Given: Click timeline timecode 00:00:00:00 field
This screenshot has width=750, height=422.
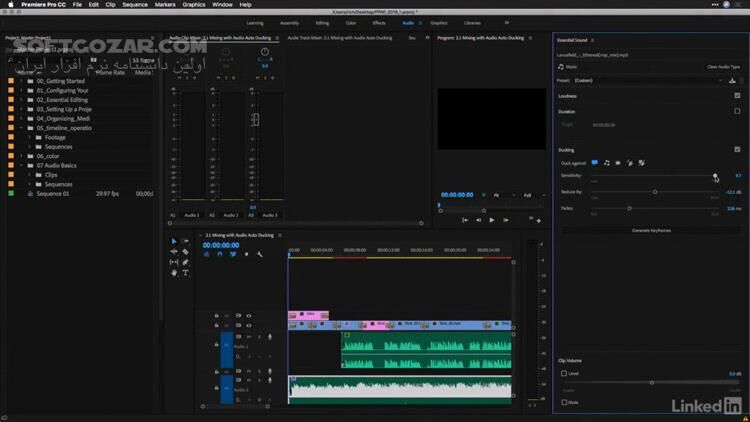Looking at the screenshot, I should [x=221, y=245].
